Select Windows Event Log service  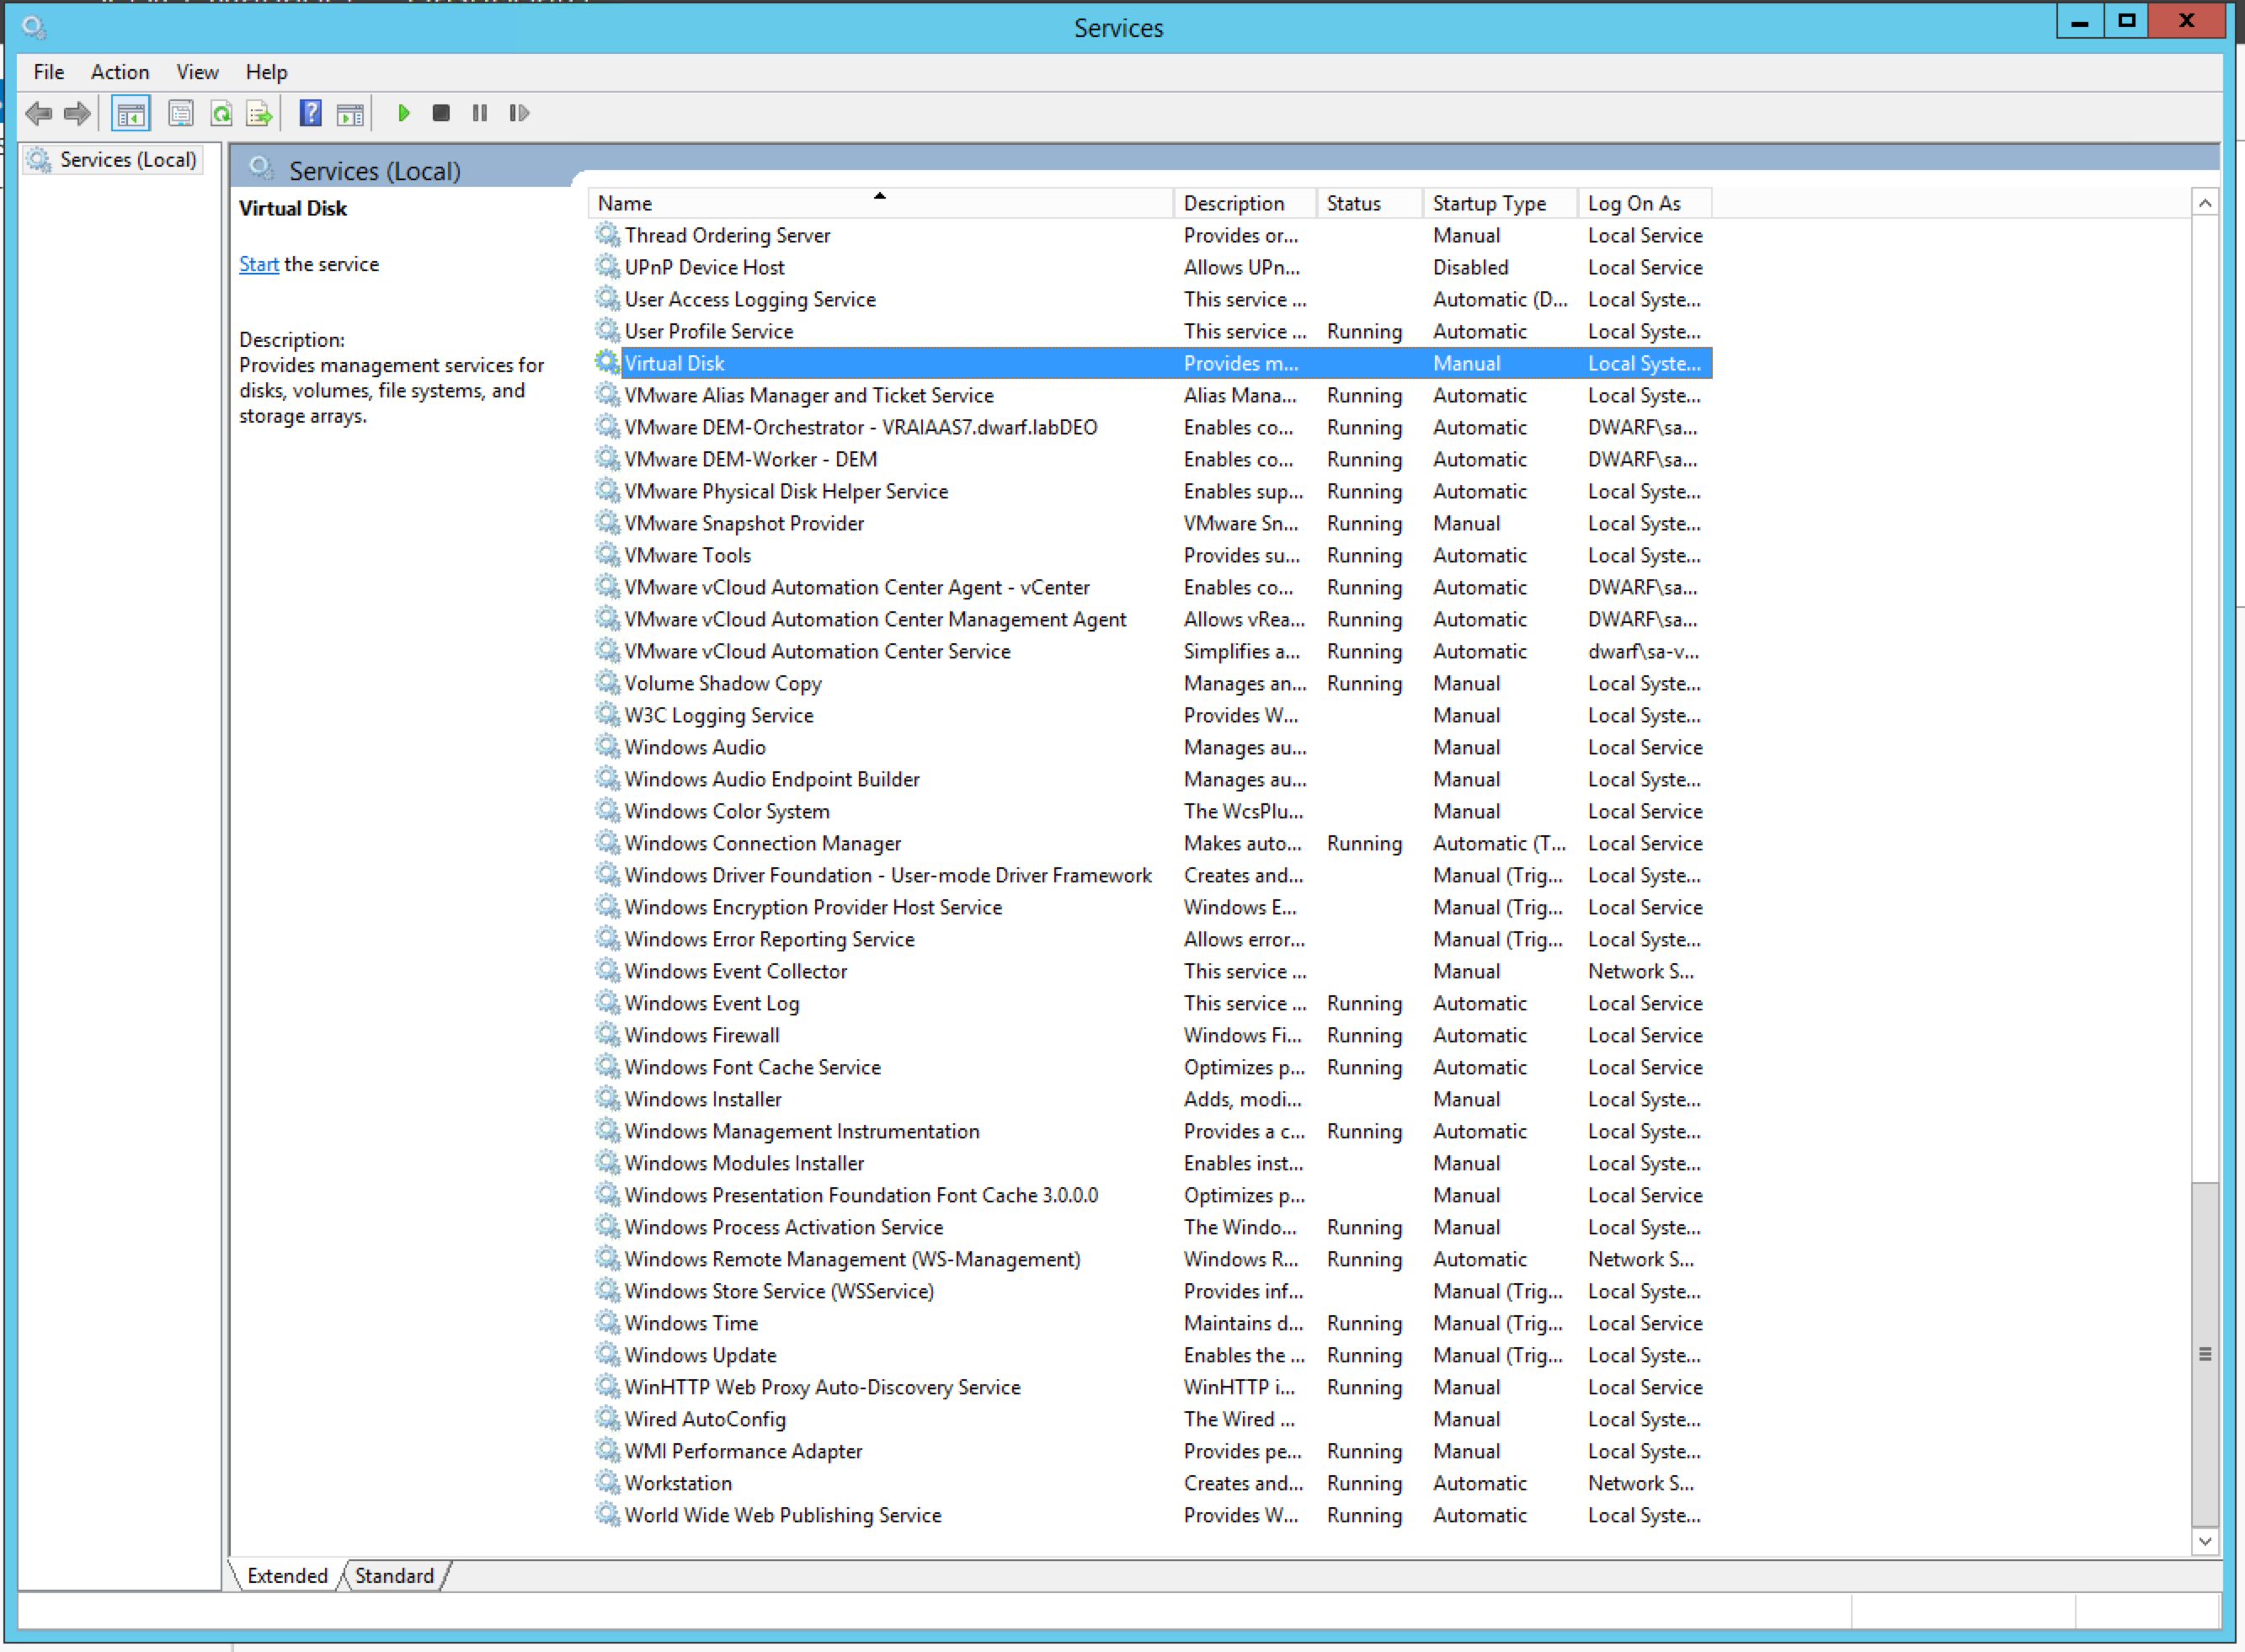click(1152, 1003)
